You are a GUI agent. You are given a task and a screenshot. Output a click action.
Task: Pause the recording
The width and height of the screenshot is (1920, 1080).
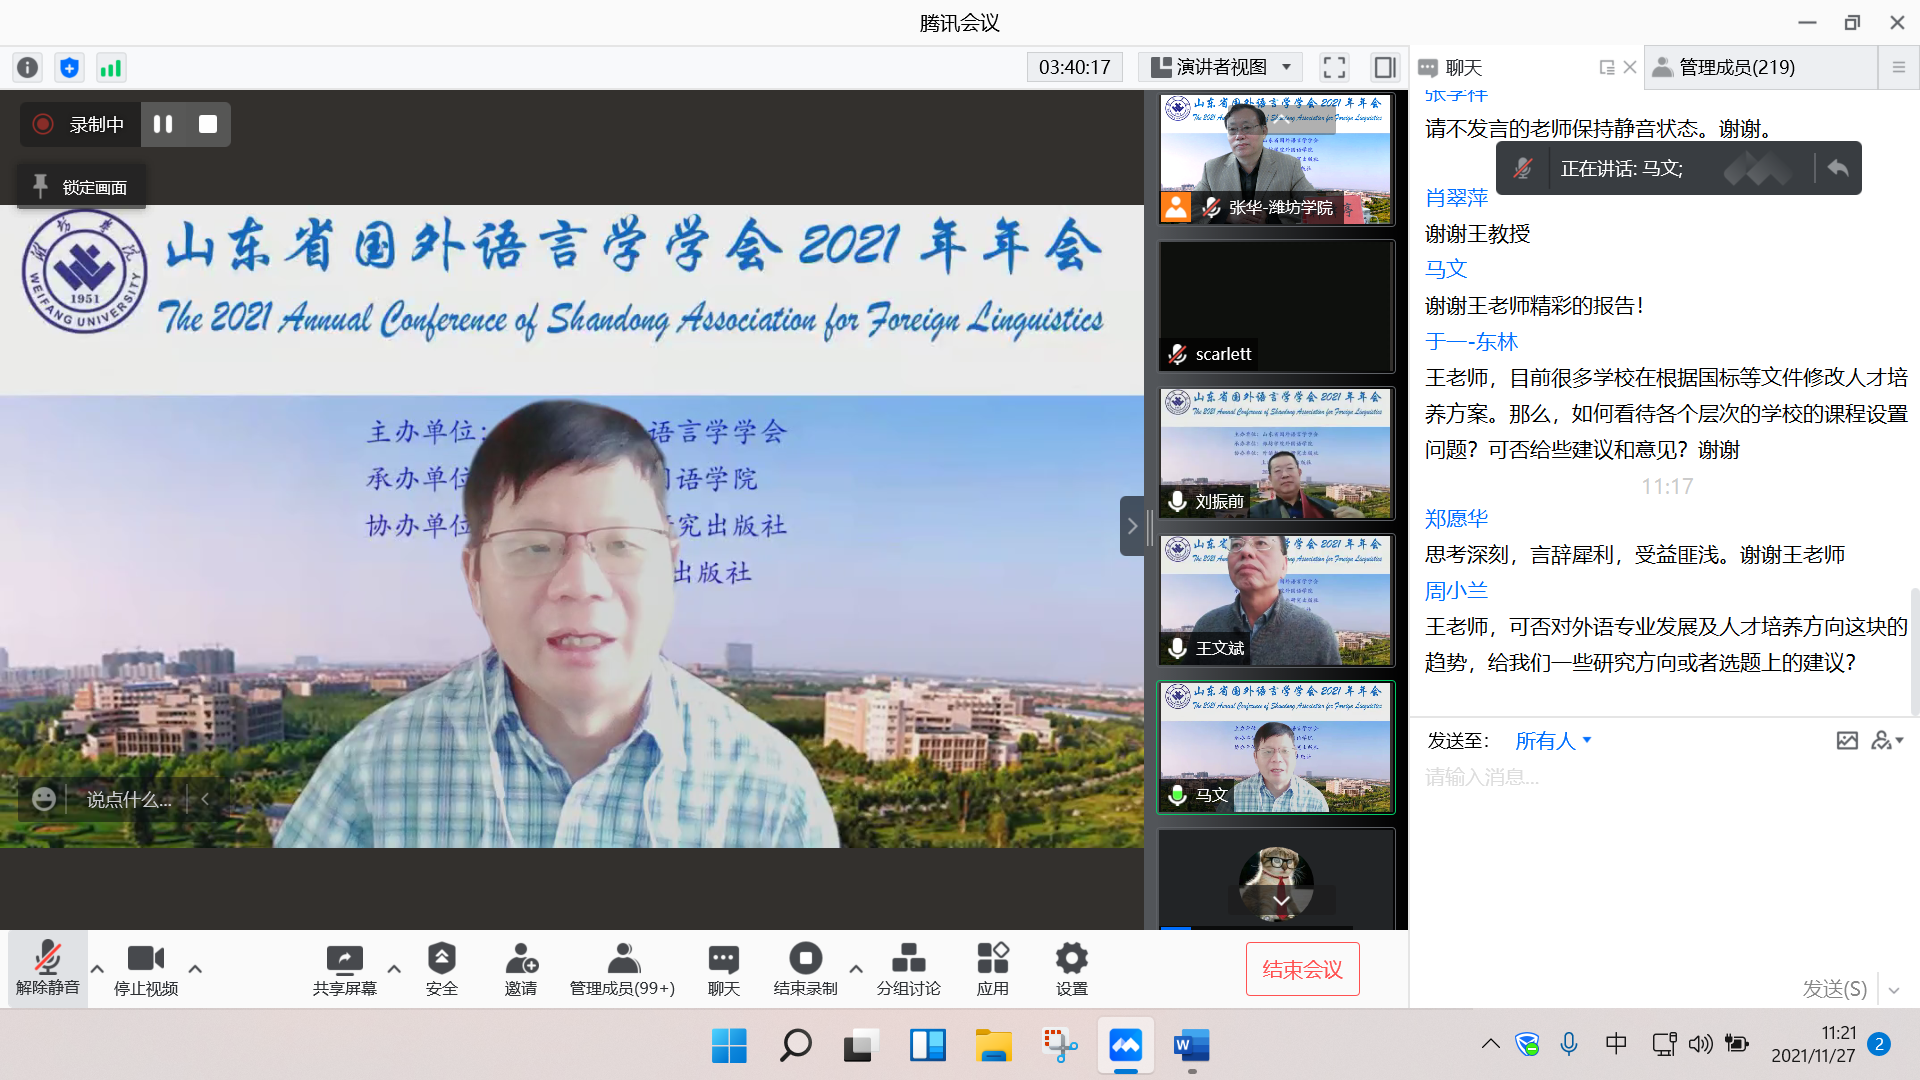[163, 124]
